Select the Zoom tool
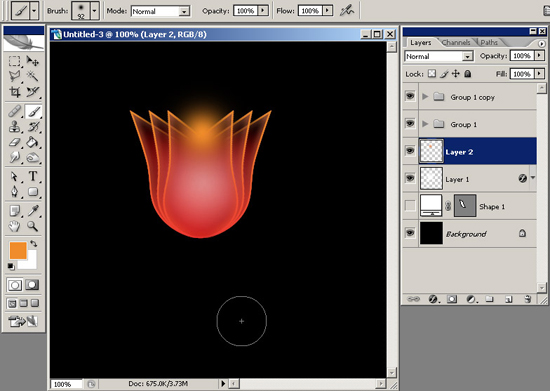This screenshot has width=550, height=391. [33, 226]
